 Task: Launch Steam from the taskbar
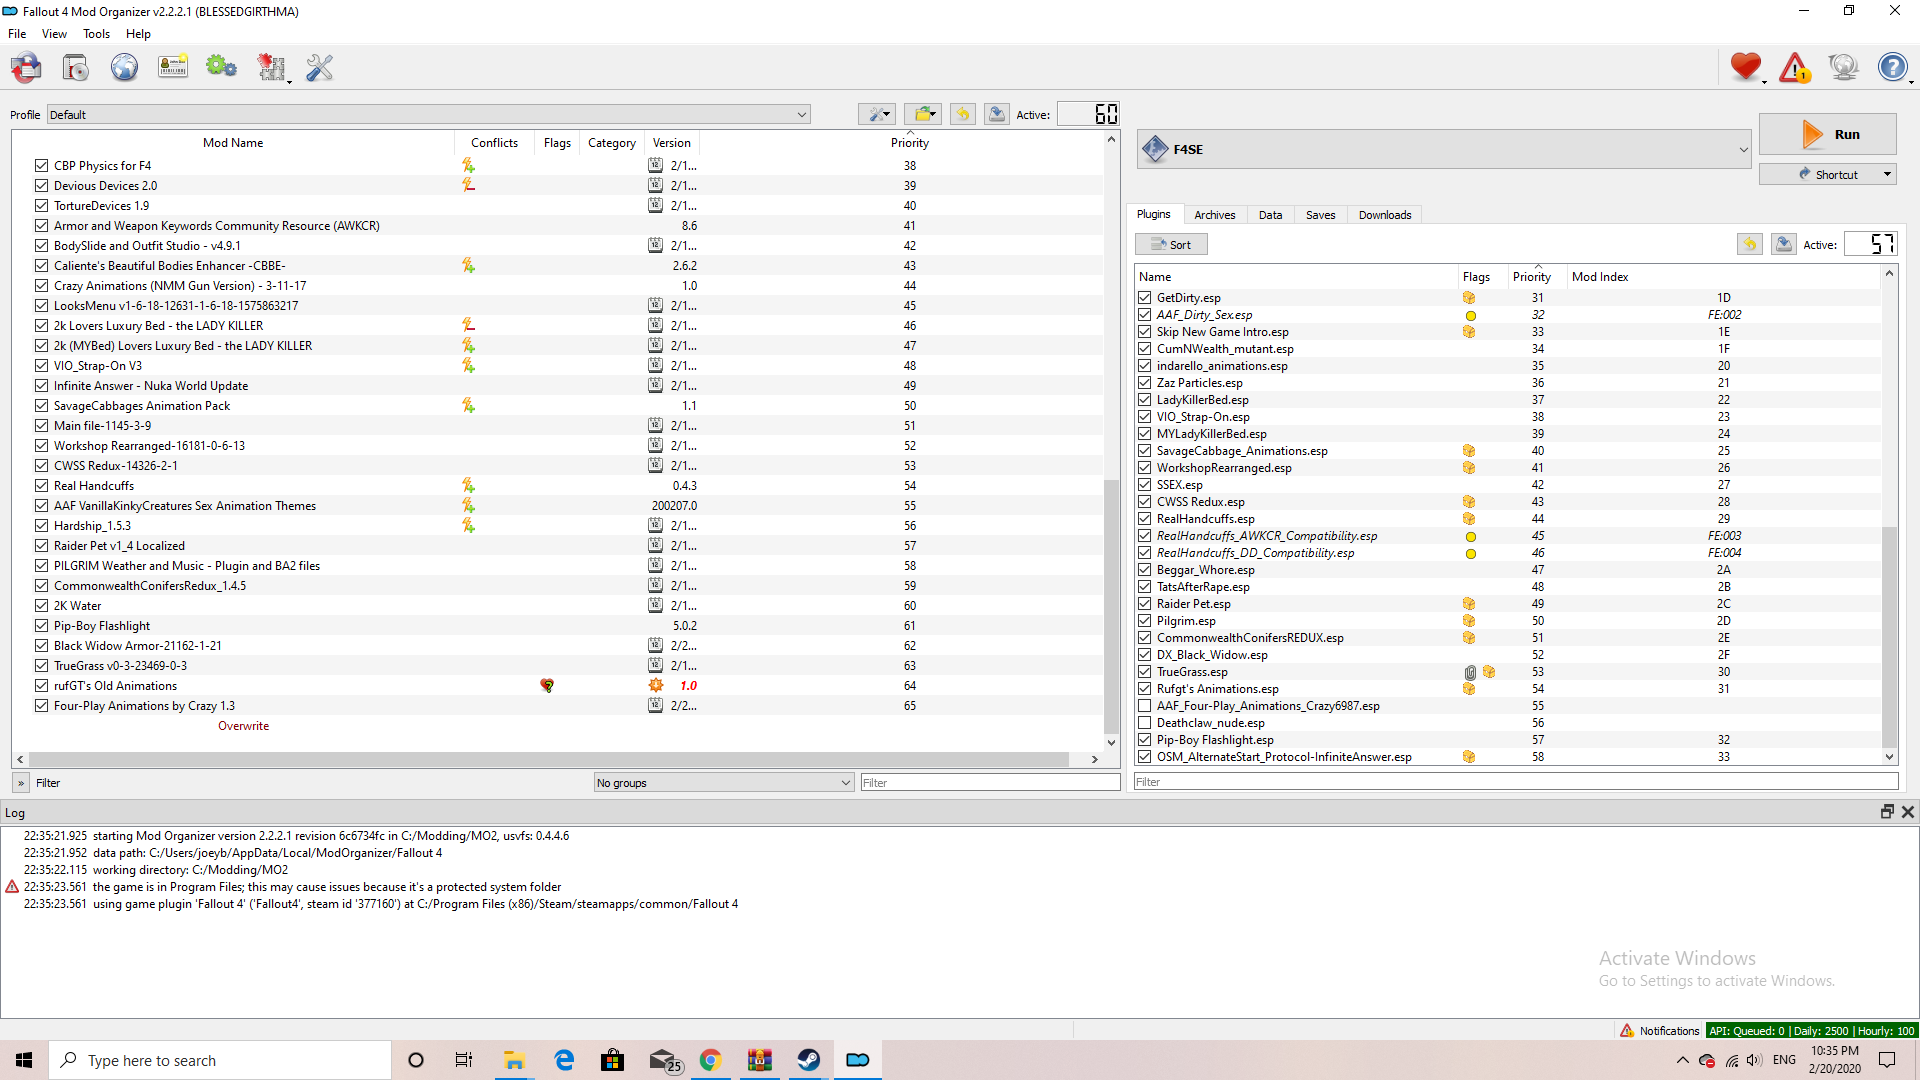(809, 1060)
